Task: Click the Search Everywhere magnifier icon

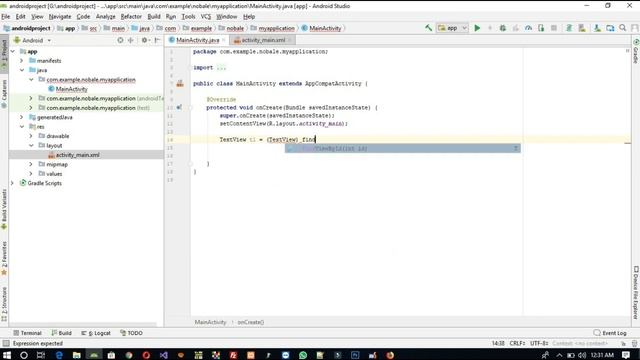Action: 622,28
